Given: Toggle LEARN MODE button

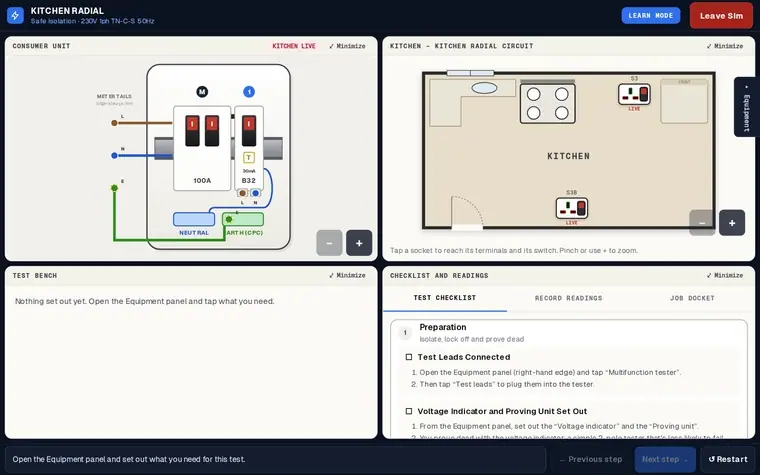Looking at the screenshot, I should [650, 16].
